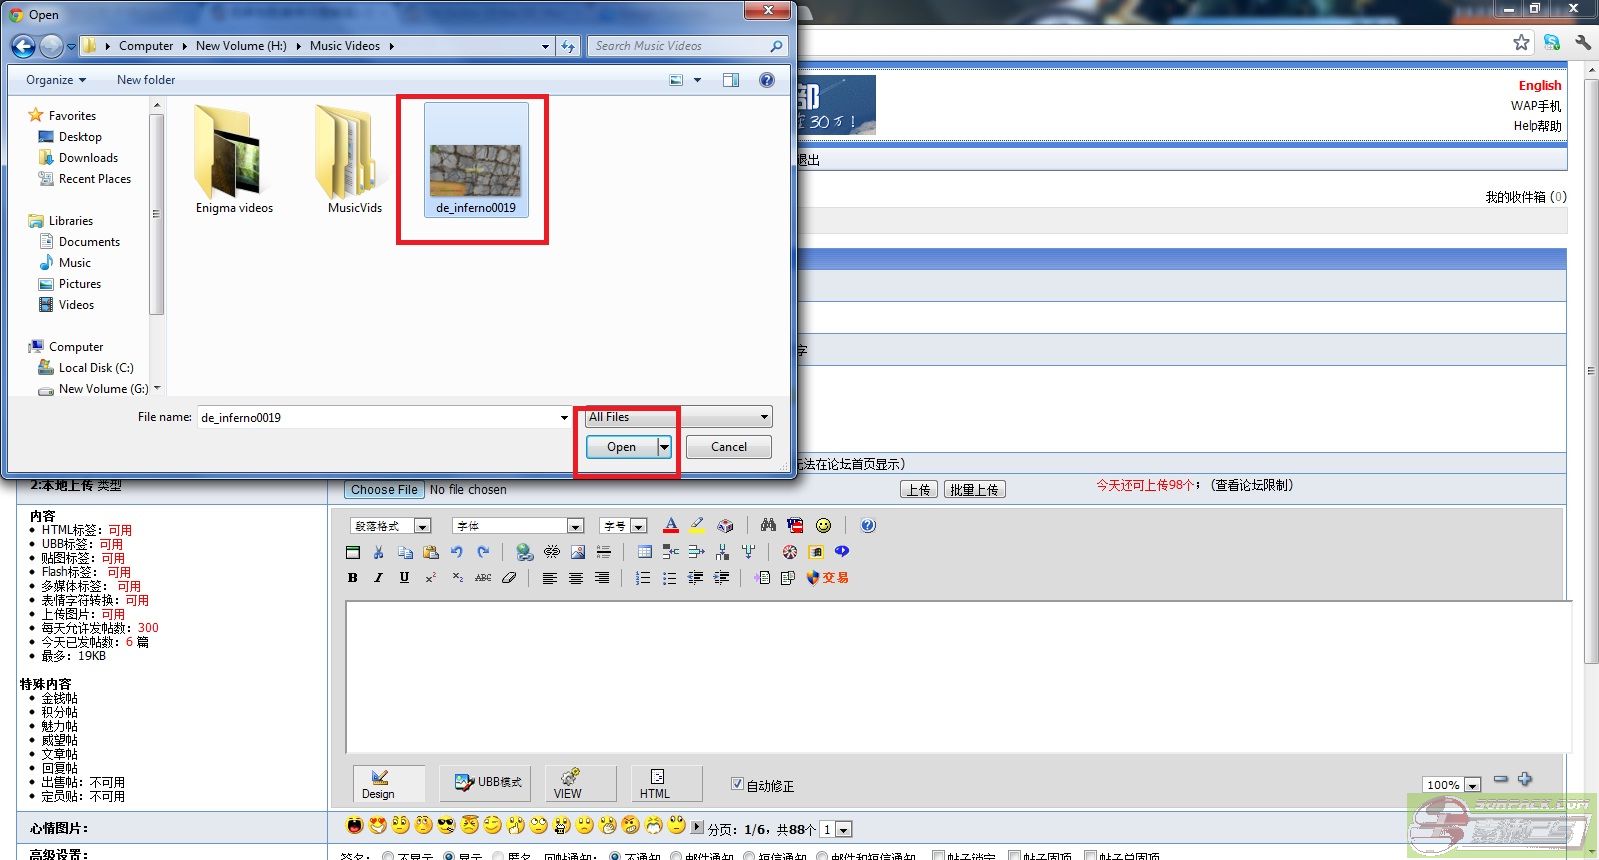Select the 不显示 signature radio button
Viewport: 1599px width, 860px height.
[x=388, y=857]
